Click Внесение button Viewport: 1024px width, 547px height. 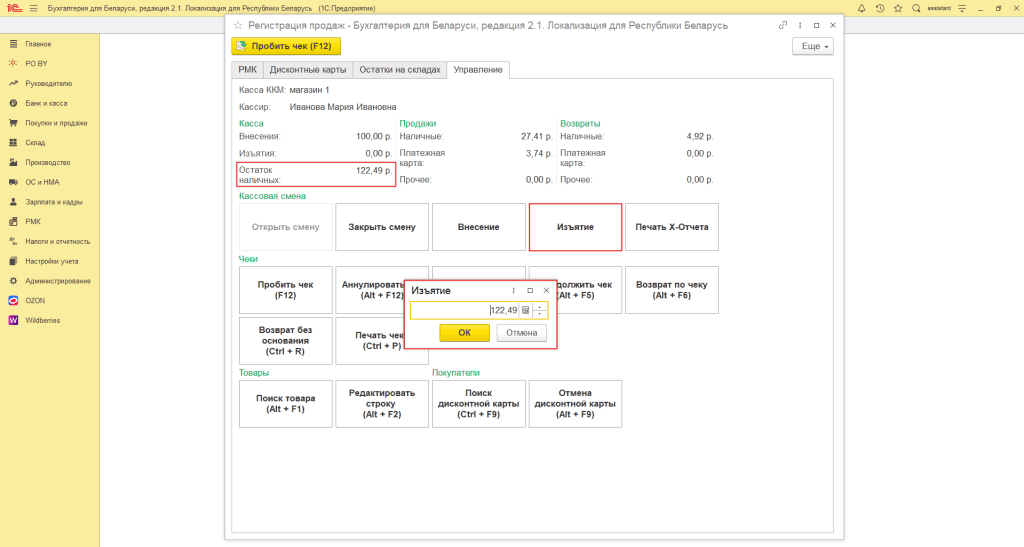pos(479,227)
